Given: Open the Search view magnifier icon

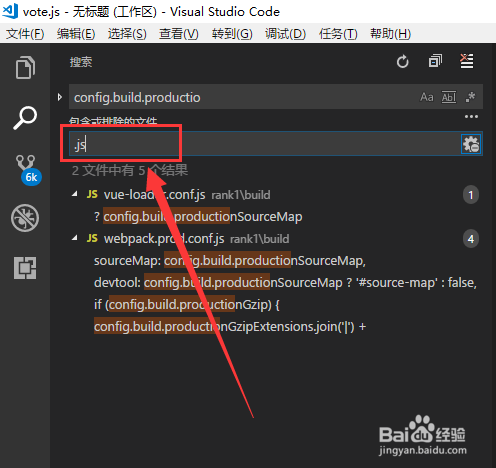Looking at the screenshot, I should click(x=25, y=118).
